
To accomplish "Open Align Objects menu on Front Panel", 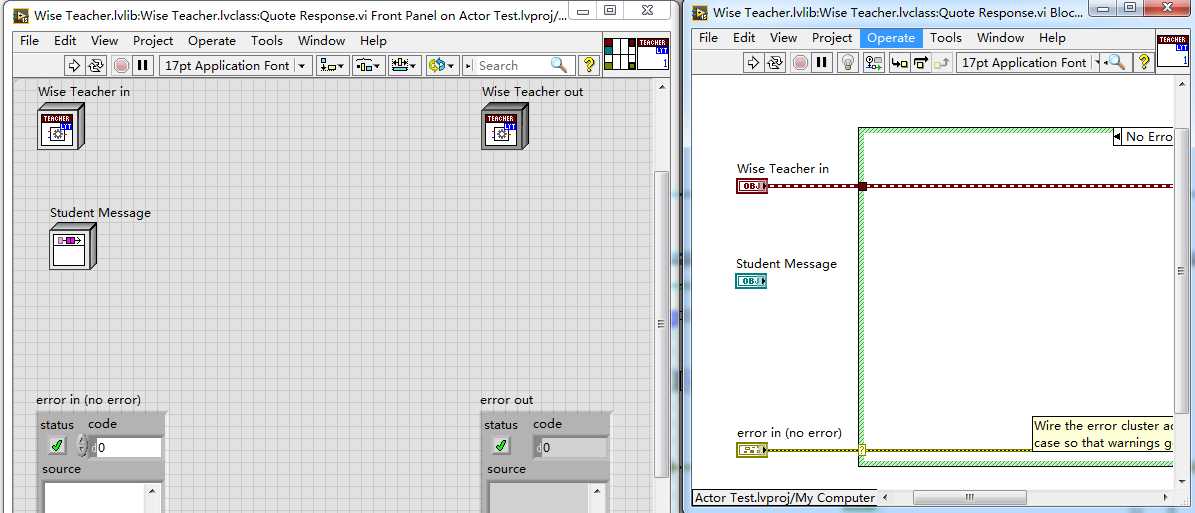I will [x=332, y=66].
